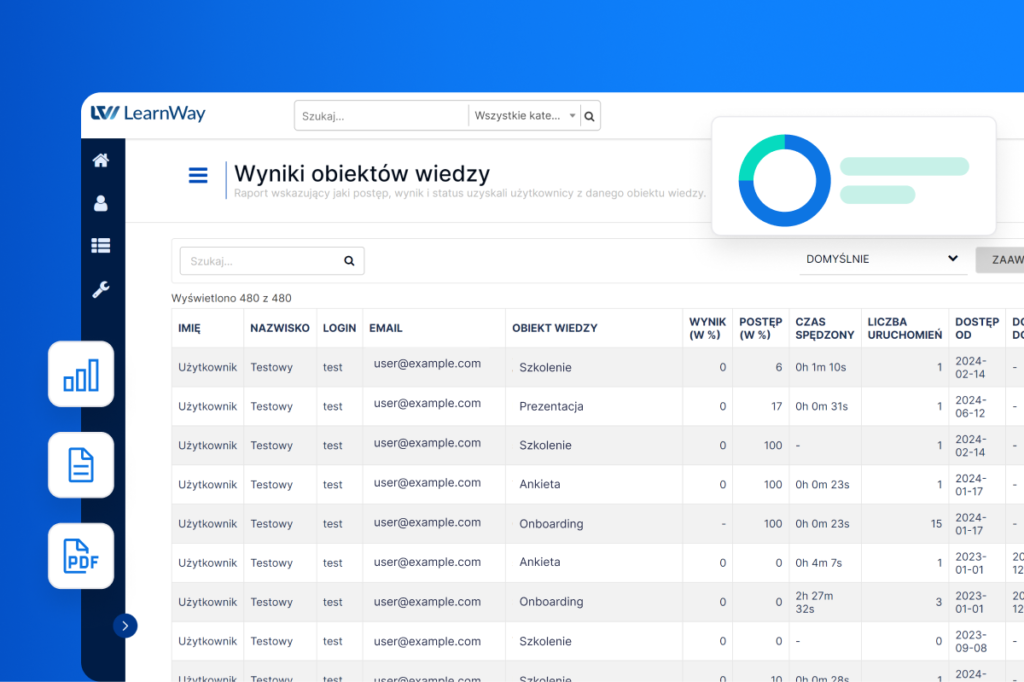Sort by OBIEKT WIEDZY column header

(x=555, y=328)
